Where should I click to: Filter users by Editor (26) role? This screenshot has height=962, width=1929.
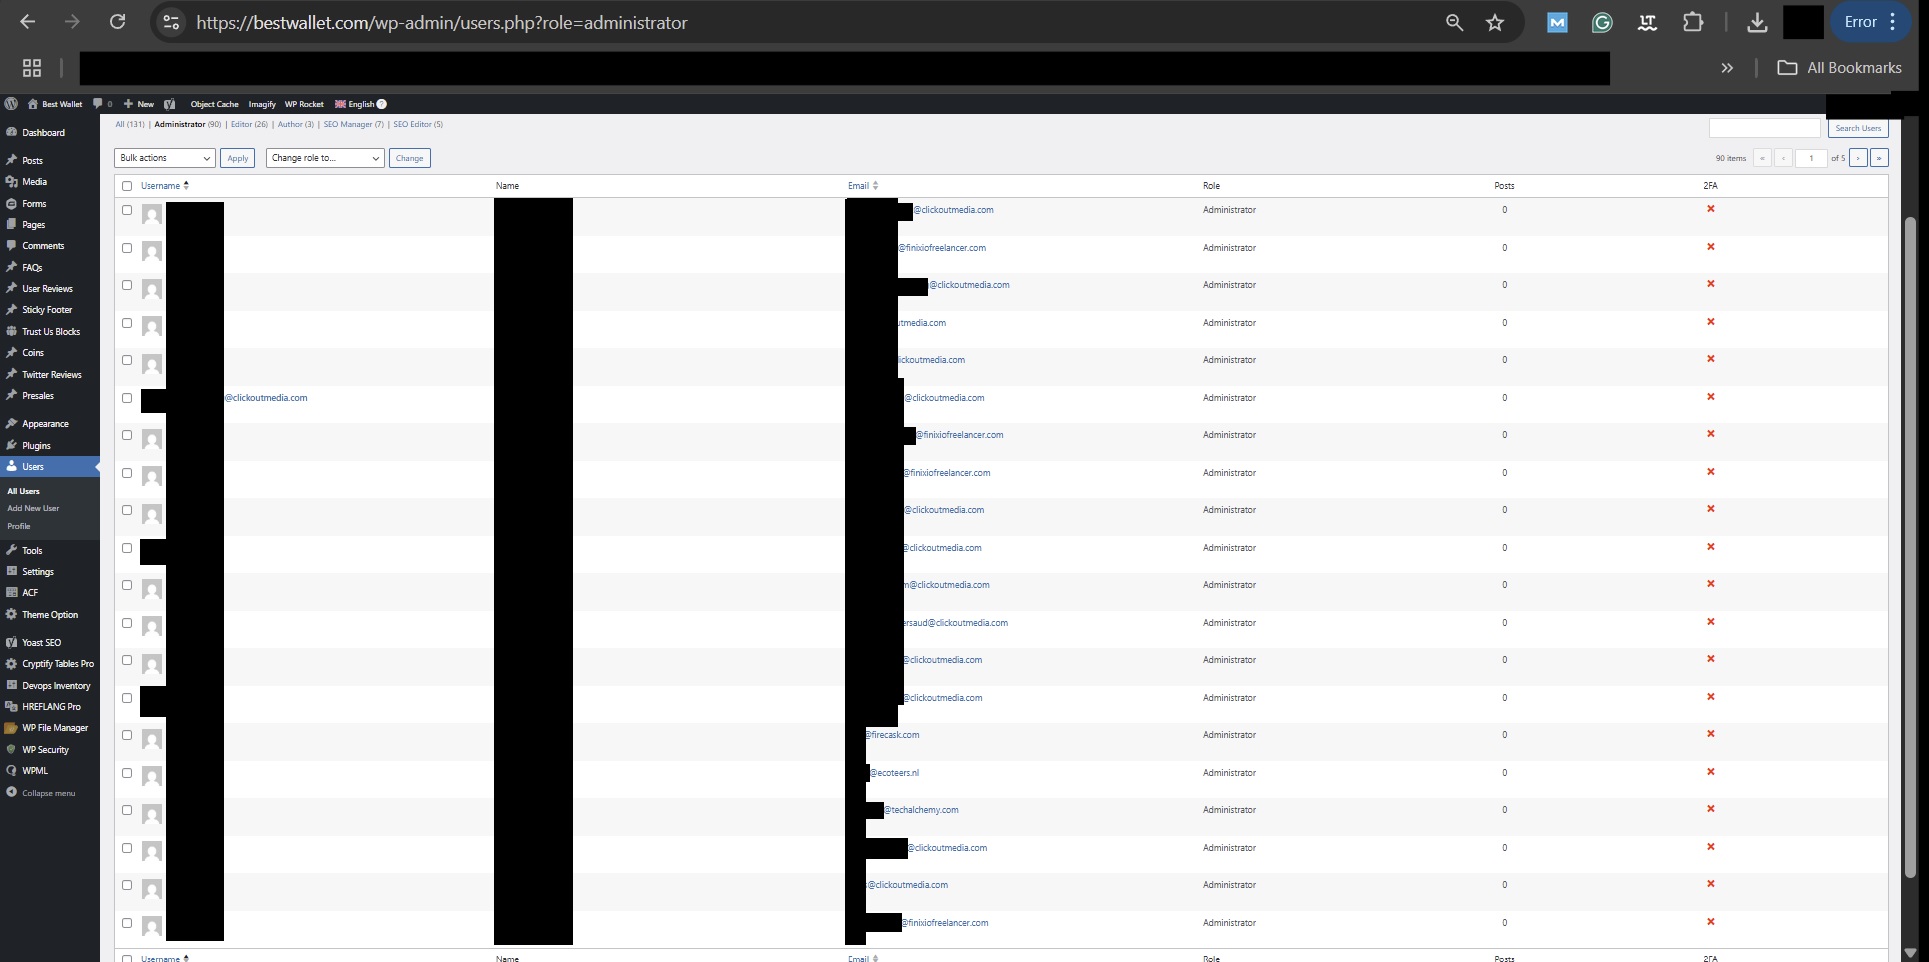(x=248, y=125)
